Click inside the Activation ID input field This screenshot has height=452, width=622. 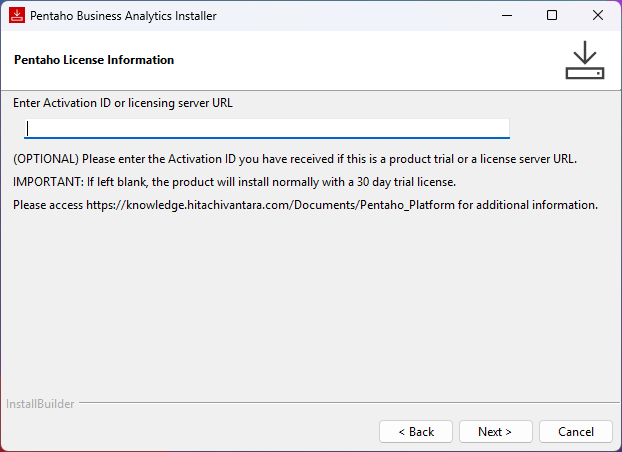pos(267,128)
